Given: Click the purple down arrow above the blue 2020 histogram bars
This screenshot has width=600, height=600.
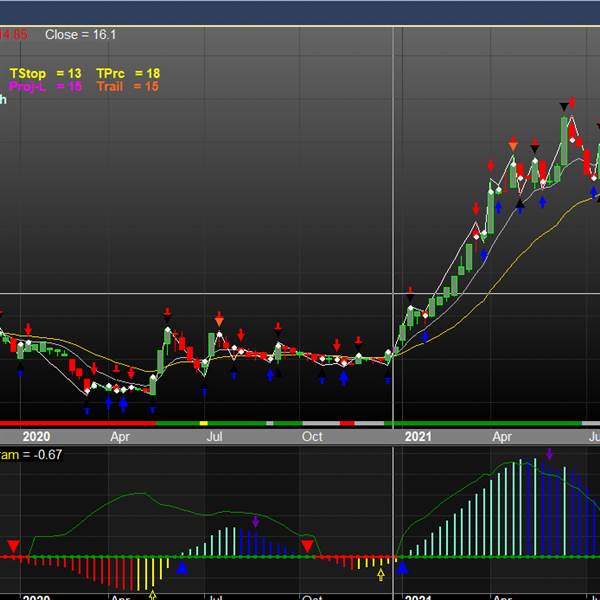Looking at the screenshot, I should (x=256, y=521).
